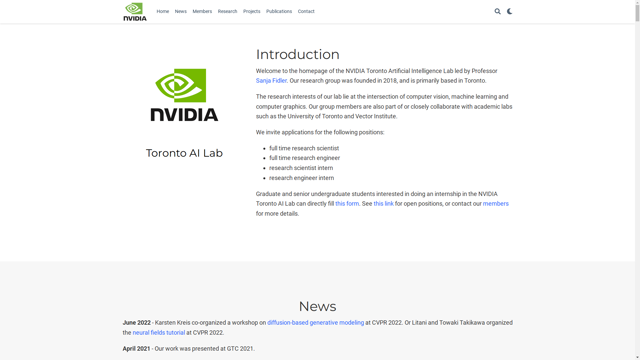Image resolution: width=640 pixels, height=360 pixels.
Task: Follow the 'members' link in introduction
Action: (496, 204)
